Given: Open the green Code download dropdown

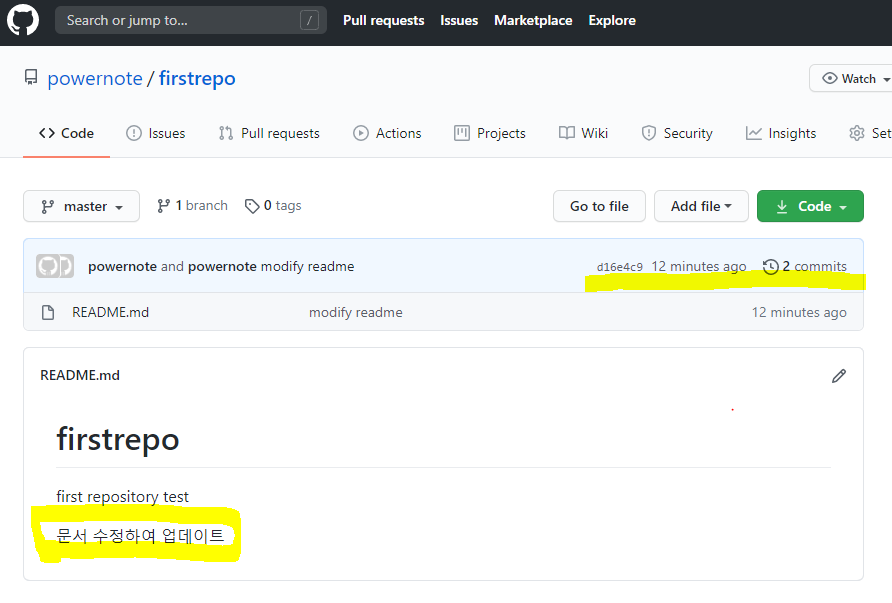Looking at the screenshot, I should click(810, 206).
